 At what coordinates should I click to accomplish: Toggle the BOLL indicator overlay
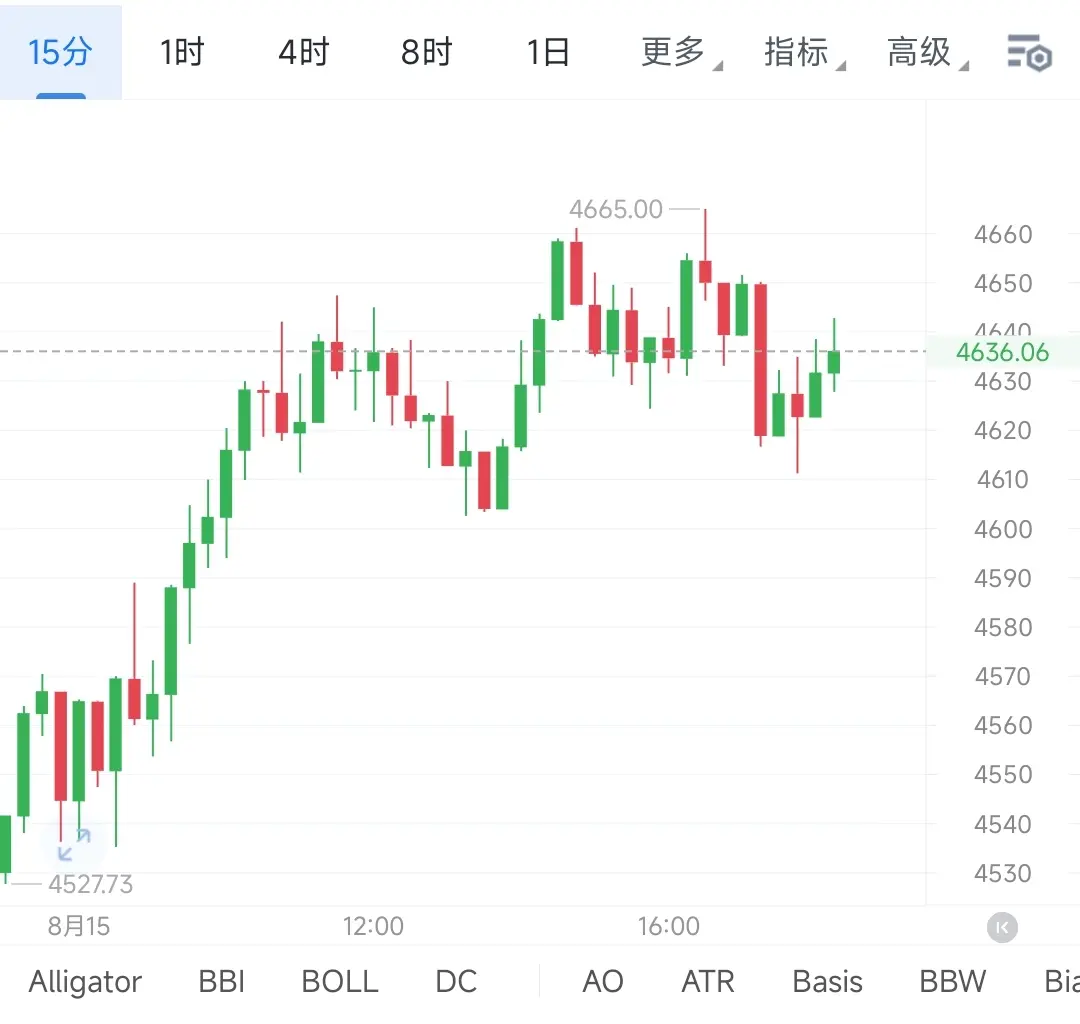(340, 981)
